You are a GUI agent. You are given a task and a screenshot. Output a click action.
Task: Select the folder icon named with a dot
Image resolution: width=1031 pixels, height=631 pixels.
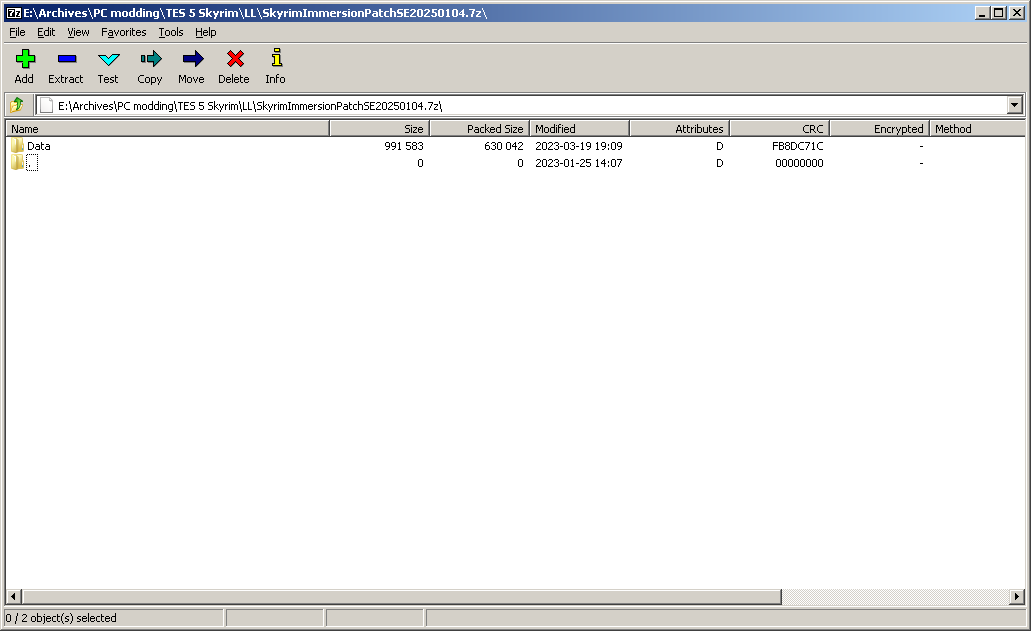pos(17,162)
